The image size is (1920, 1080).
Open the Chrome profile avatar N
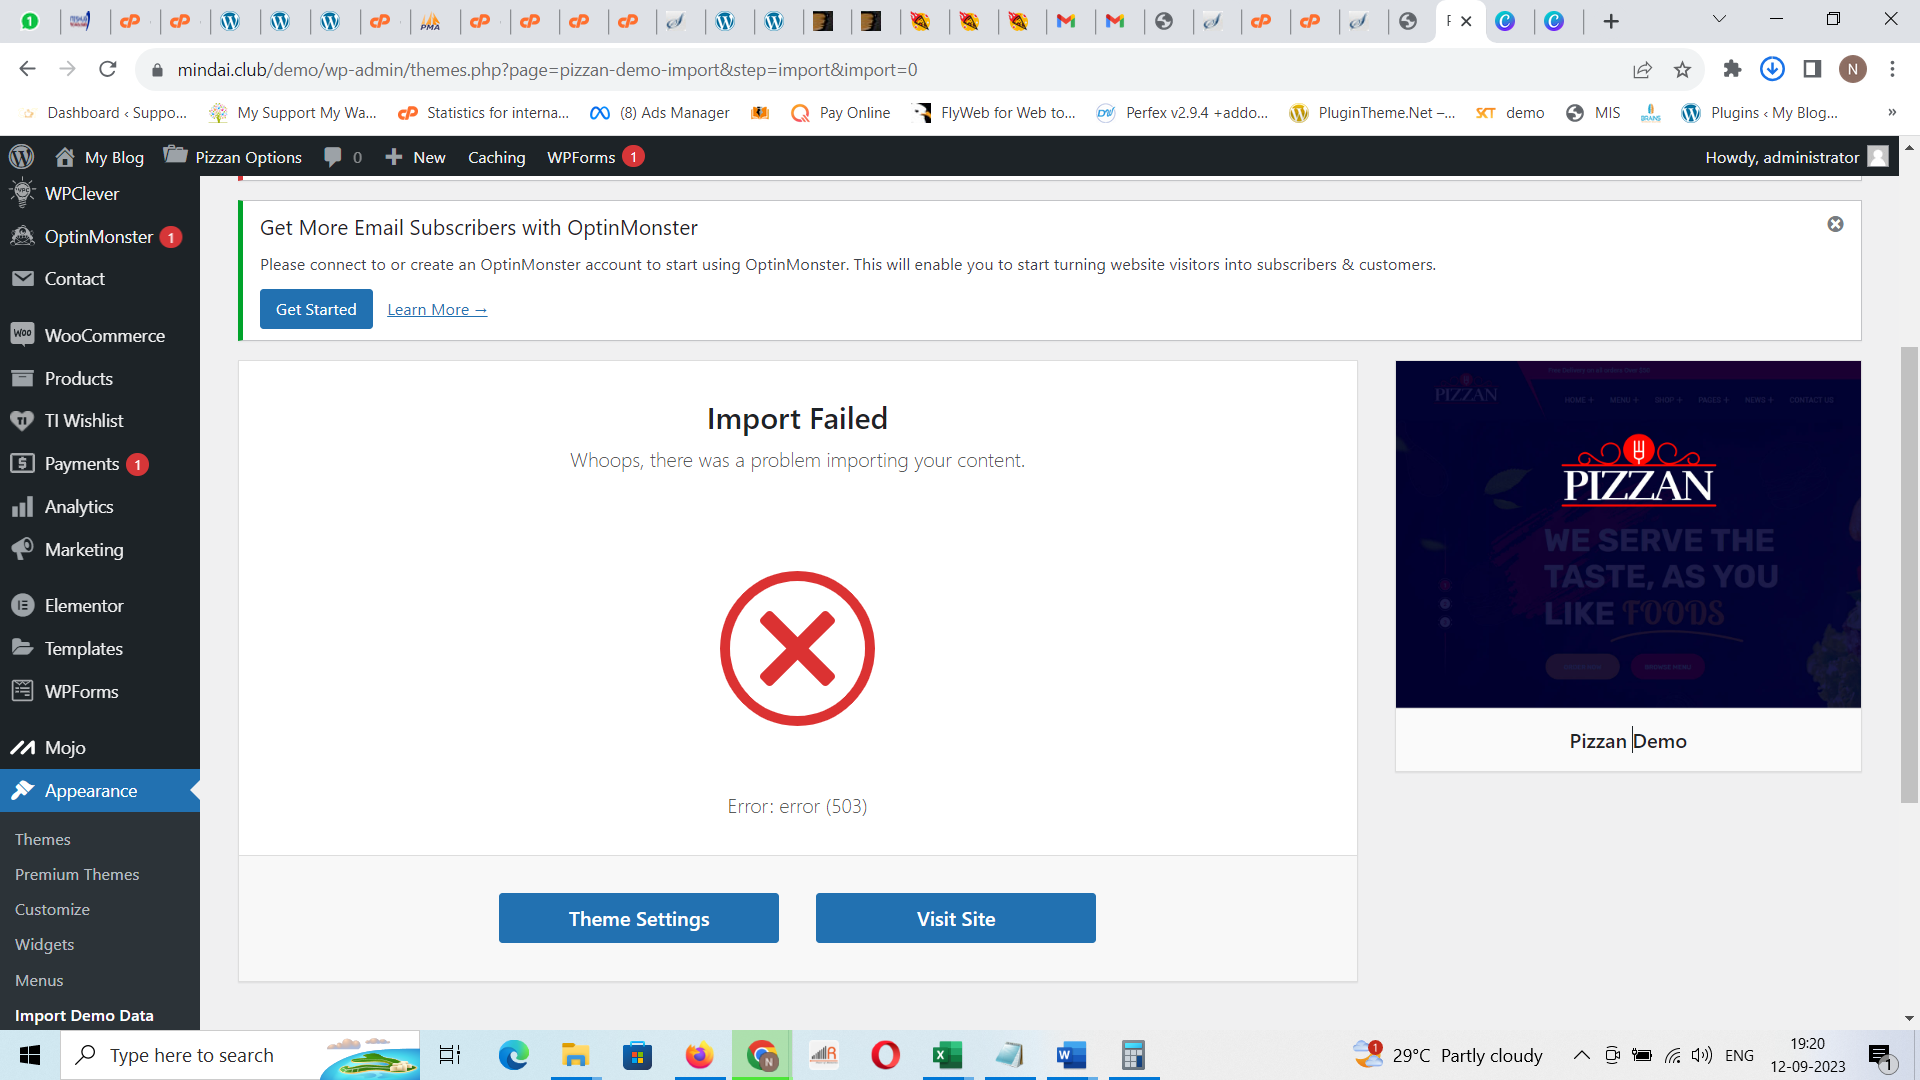1853,69
